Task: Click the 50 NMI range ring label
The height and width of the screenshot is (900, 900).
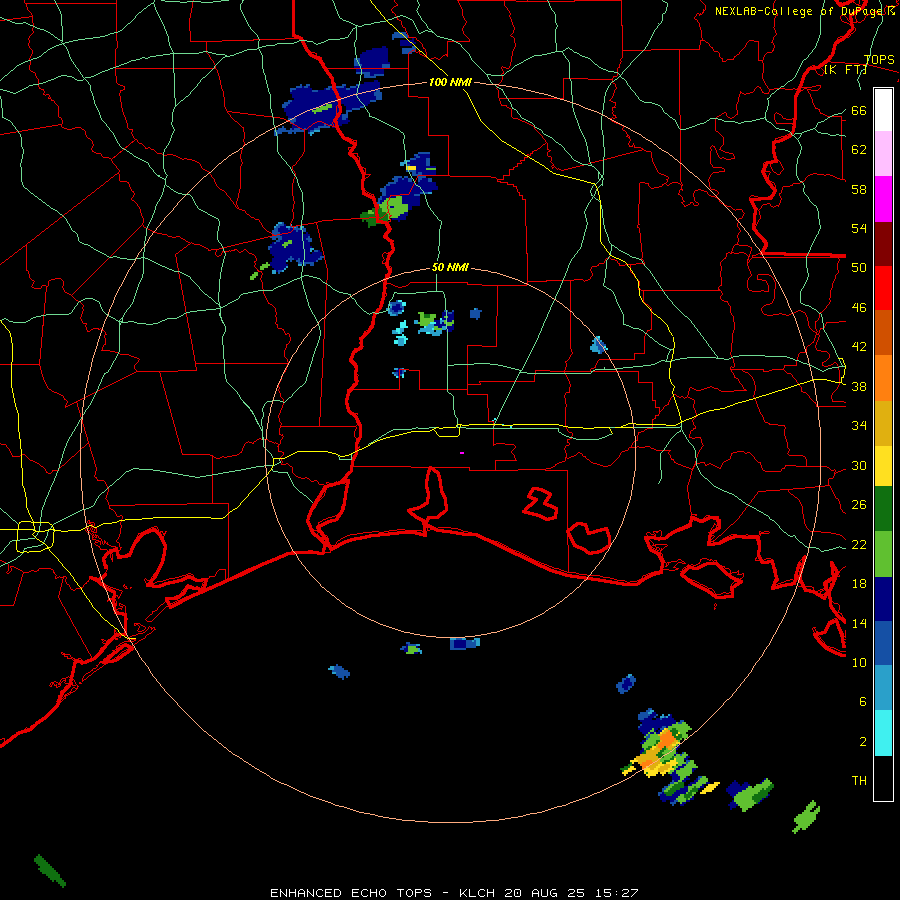Action: (x=450, y=267)
